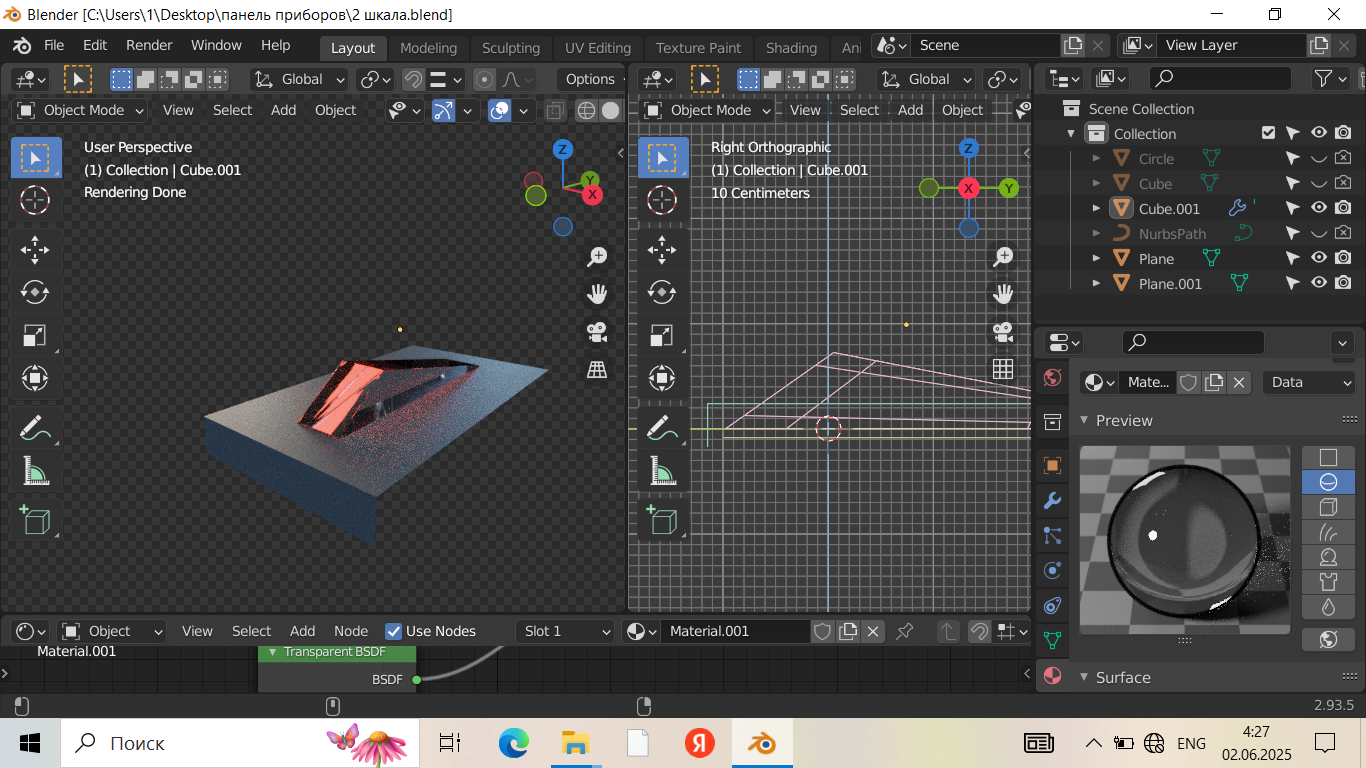Activate the Annotate pencil tool in left viewport
The height and width of the screenshot is (768, 1366).
point(35,428)
